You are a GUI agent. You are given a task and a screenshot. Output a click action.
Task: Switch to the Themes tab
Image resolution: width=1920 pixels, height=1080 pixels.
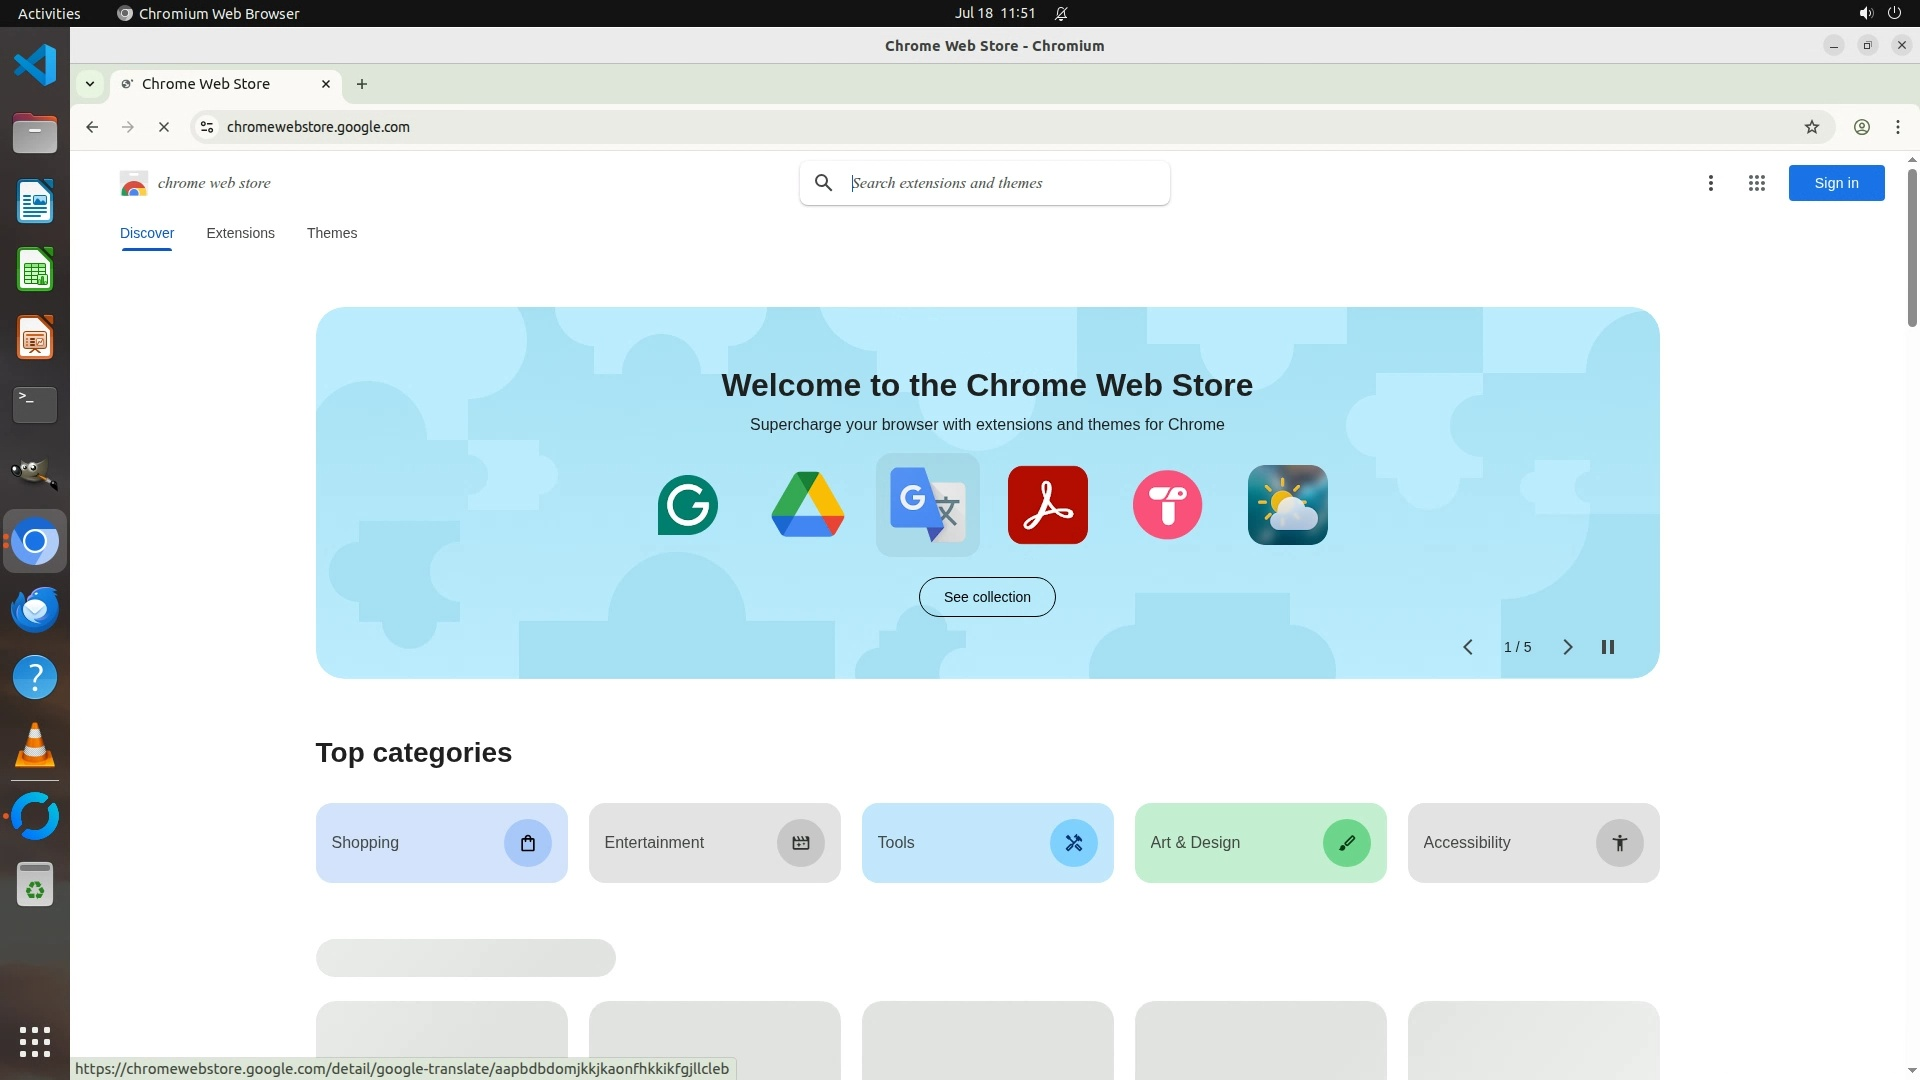click(x=331, y=233)
